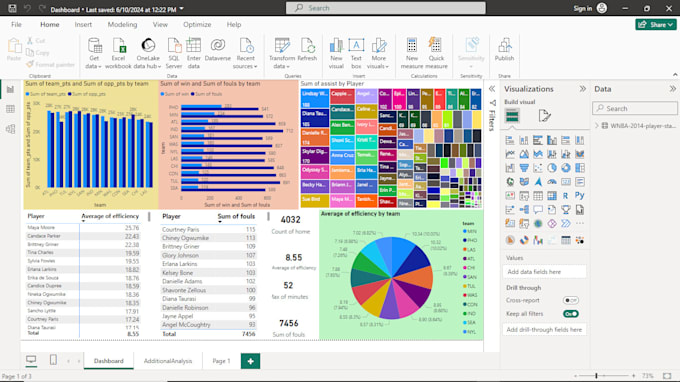Click the SQL Server icon

click(173, 53)
